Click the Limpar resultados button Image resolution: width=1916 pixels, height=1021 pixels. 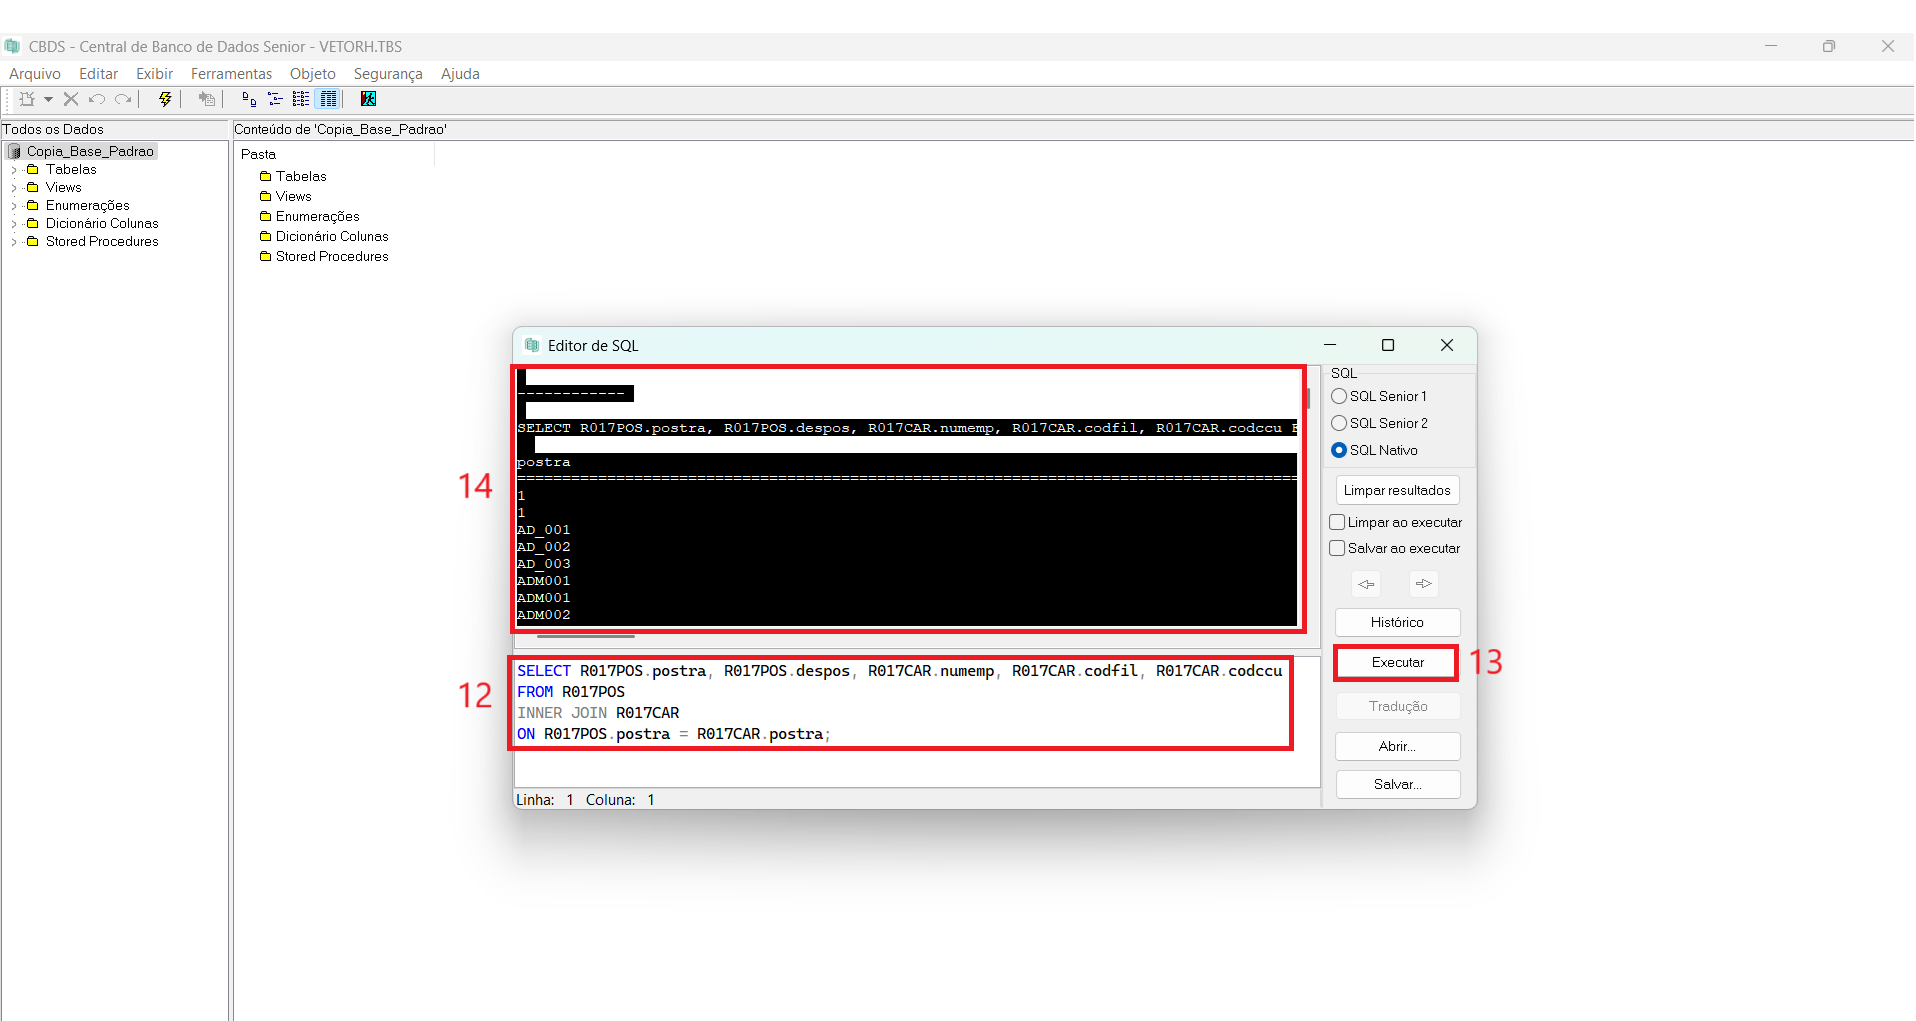[x=1397, y=490]
